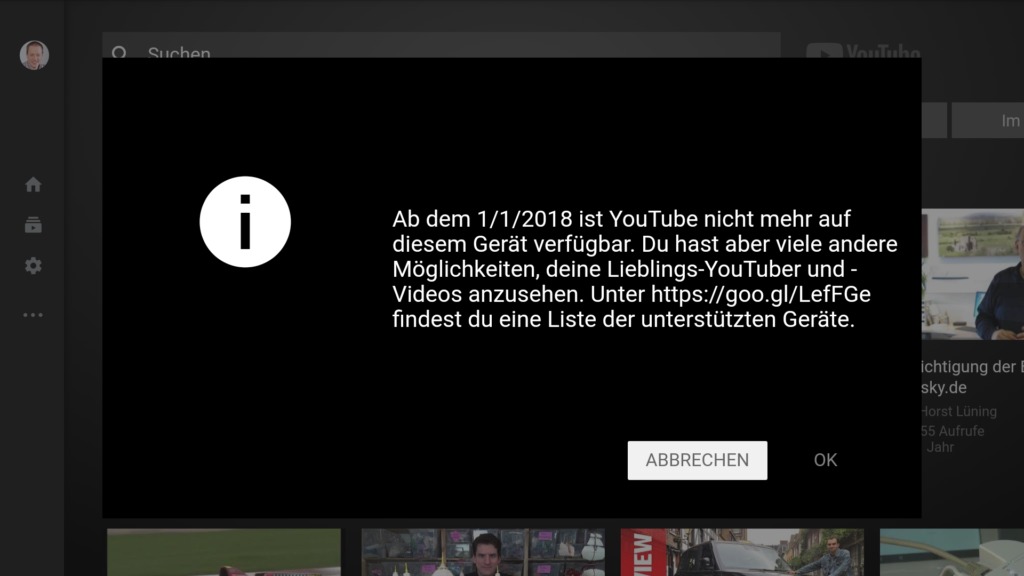
Task: Click the '55 Aufrufe' view count text
Action: tap(953, 431)
